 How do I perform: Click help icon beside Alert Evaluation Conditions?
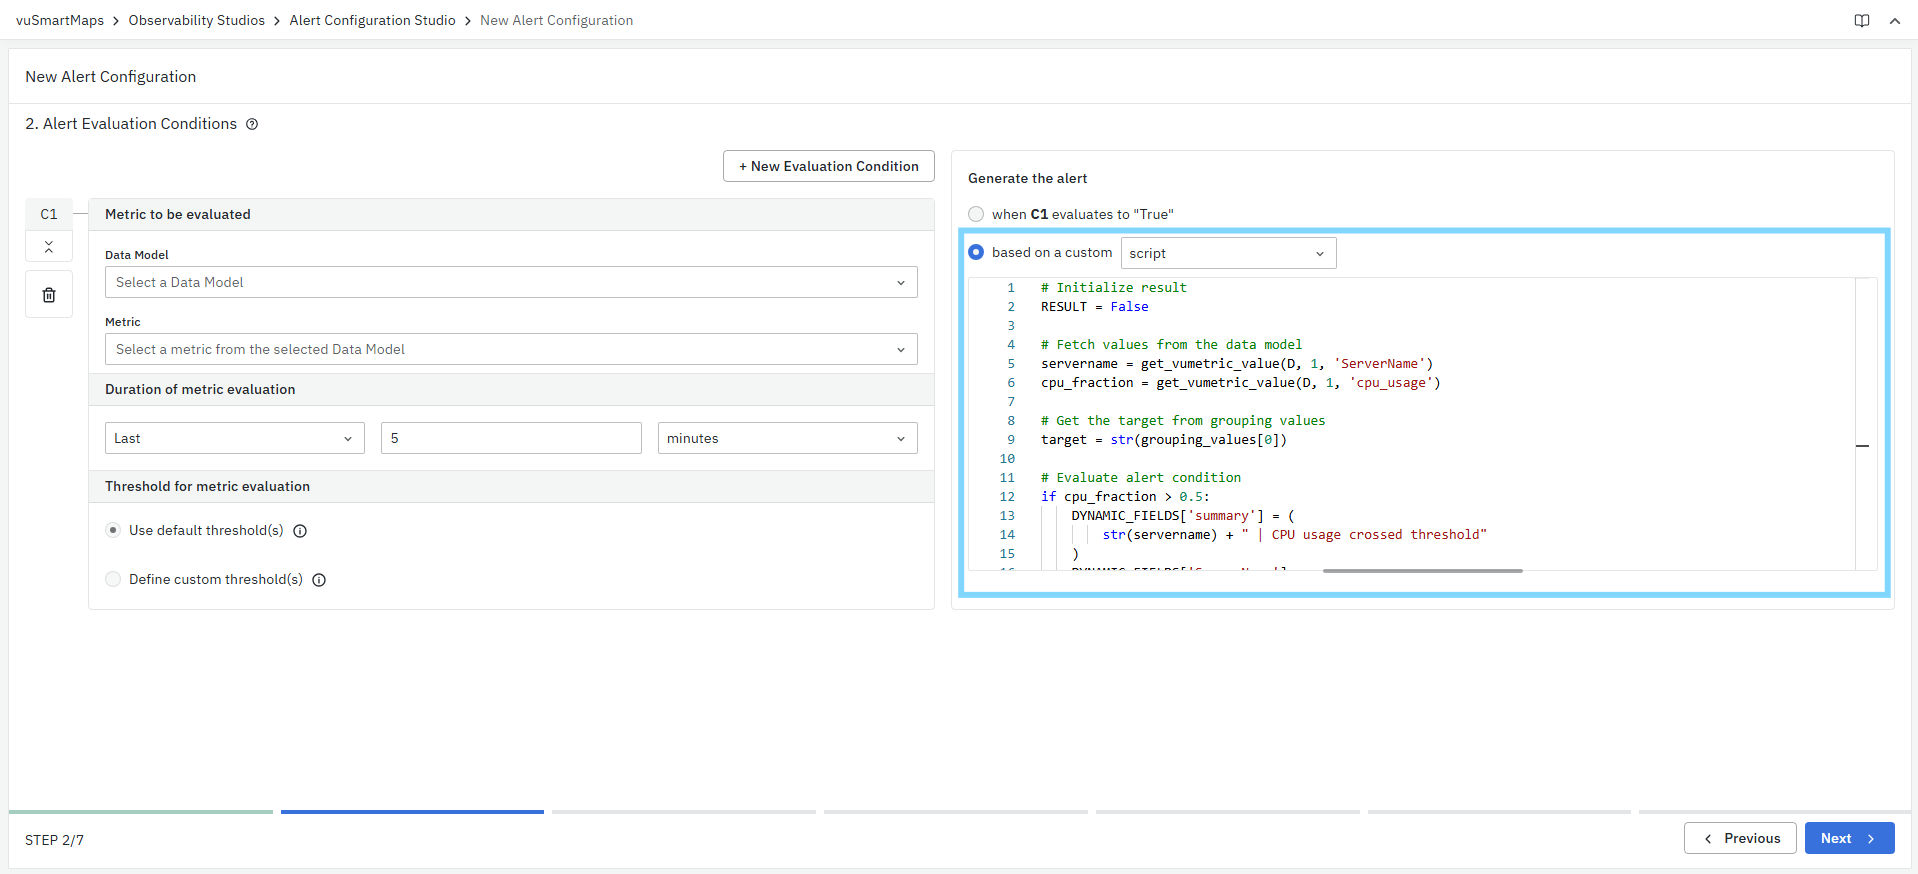252,124
